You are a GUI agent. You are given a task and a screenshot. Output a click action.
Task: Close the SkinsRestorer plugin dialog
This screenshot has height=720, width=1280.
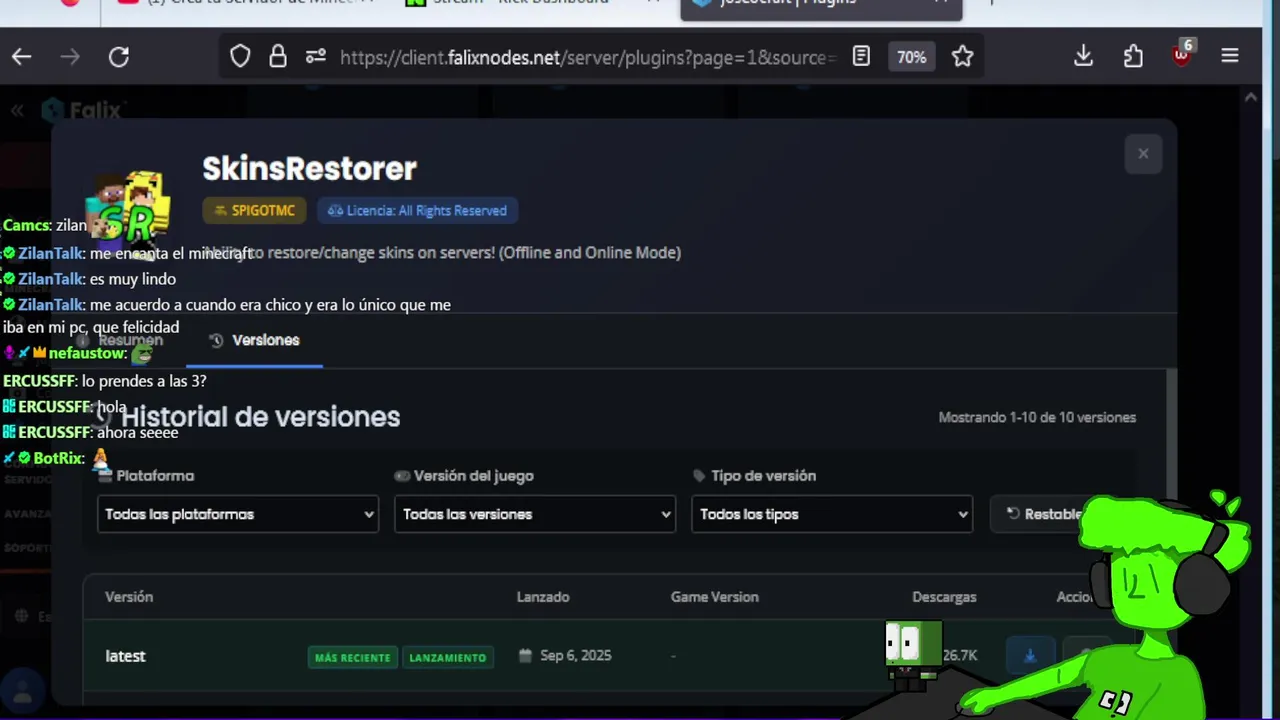click(1143, 154)
